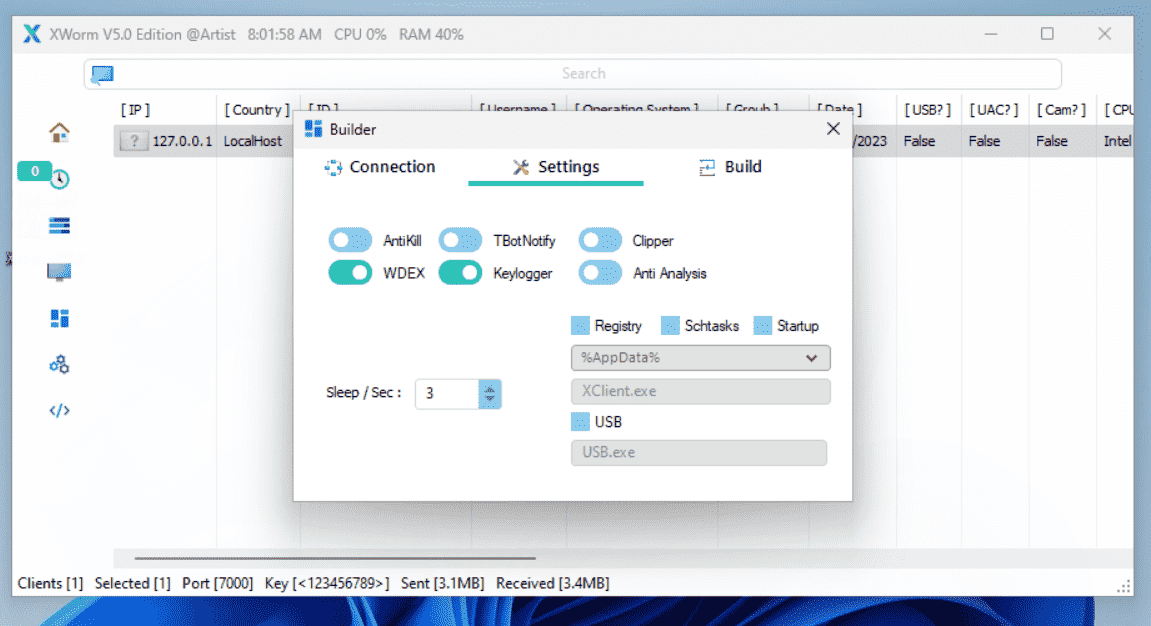Image resolution: width=1151 pixels, height=626 pixels.
Task: Toggle the AntiKill switch
Action: (x=350, y=240)
